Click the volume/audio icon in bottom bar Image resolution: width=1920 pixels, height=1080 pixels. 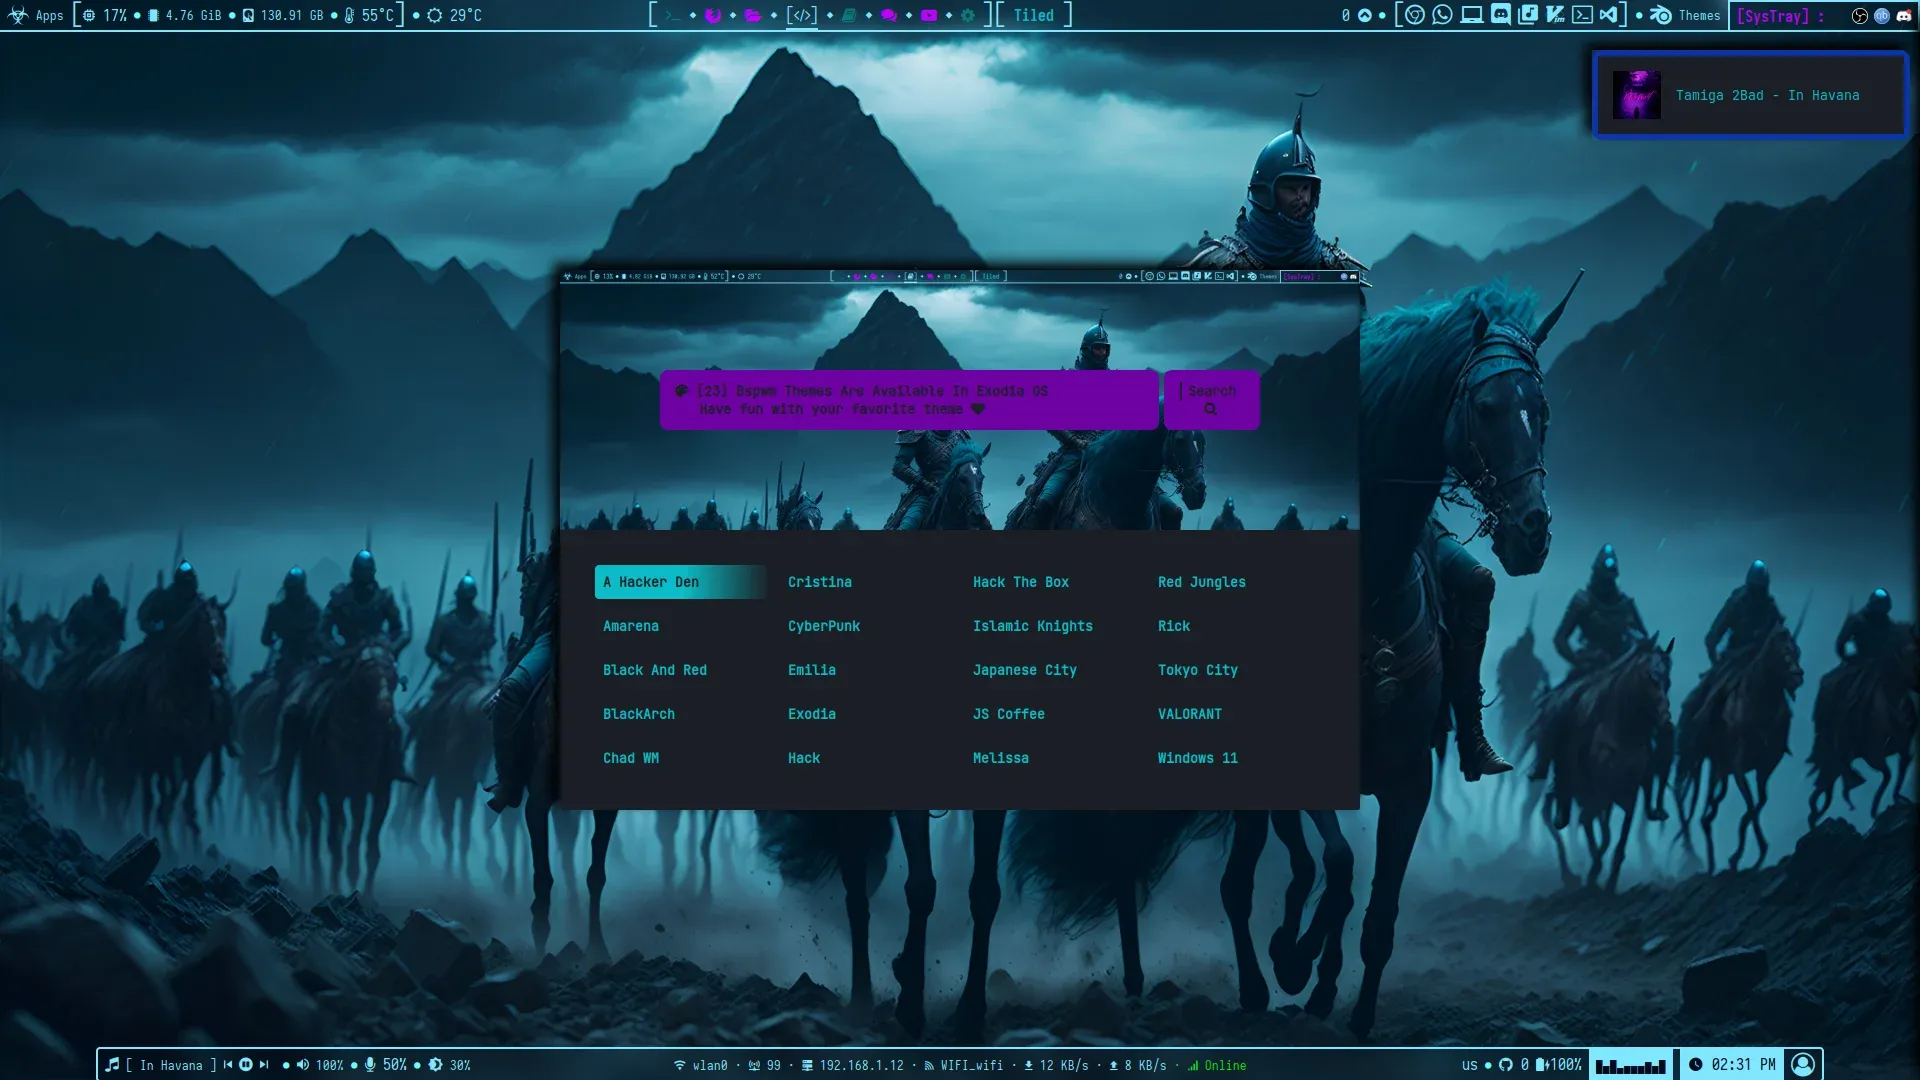point(302,1064)
